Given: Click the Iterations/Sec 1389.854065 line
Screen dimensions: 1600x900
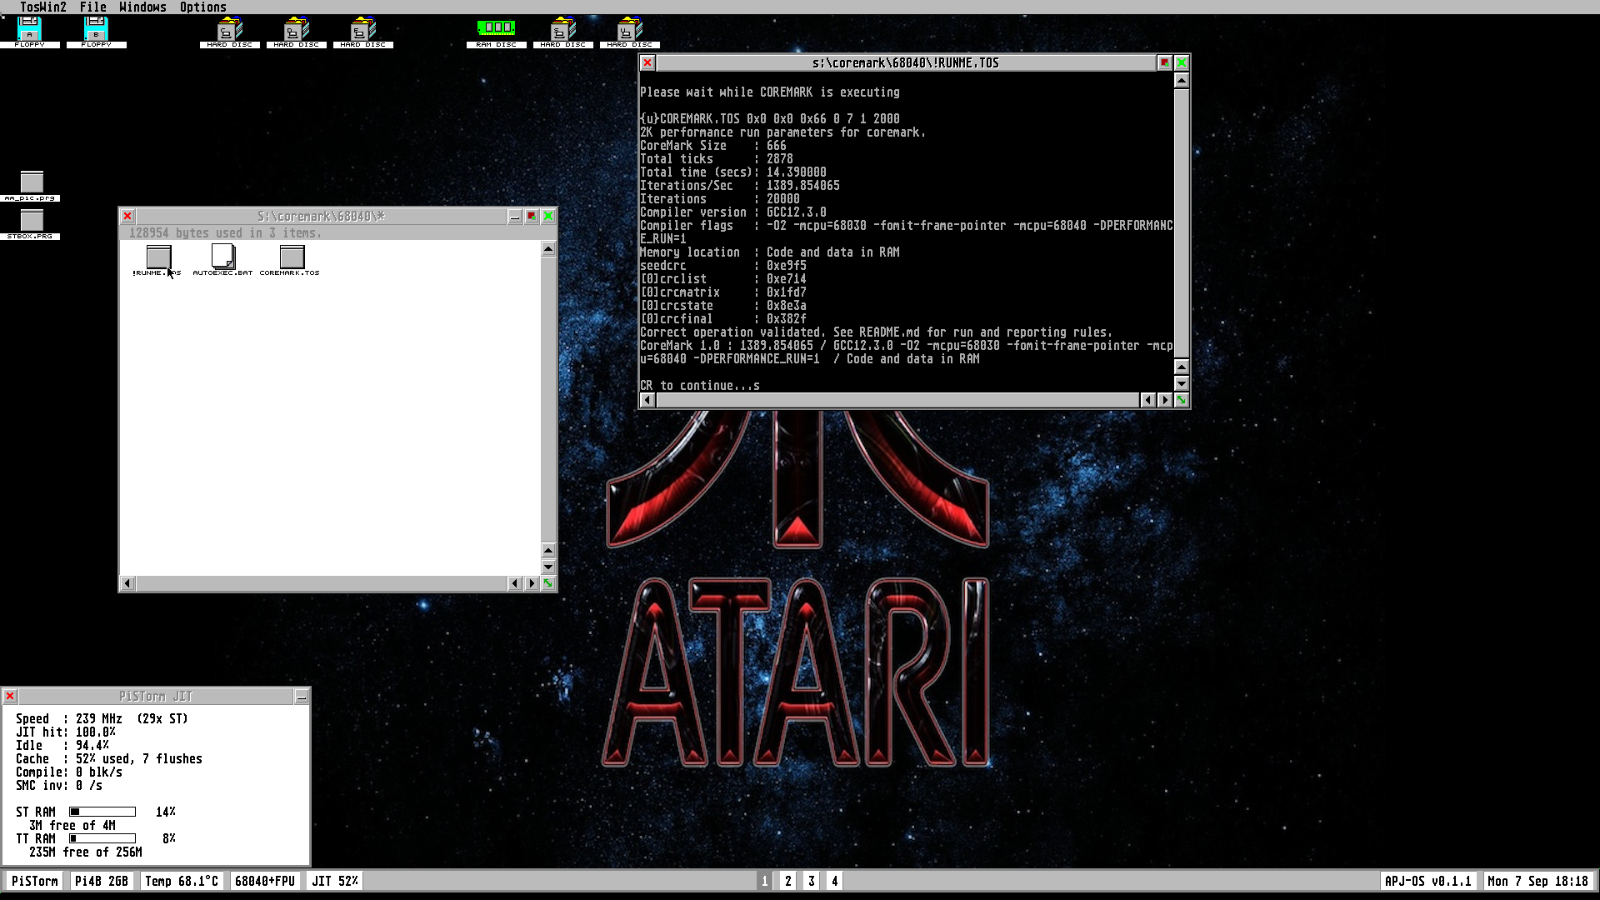Looking at the screenshot, I should click(x=740, y=185).
